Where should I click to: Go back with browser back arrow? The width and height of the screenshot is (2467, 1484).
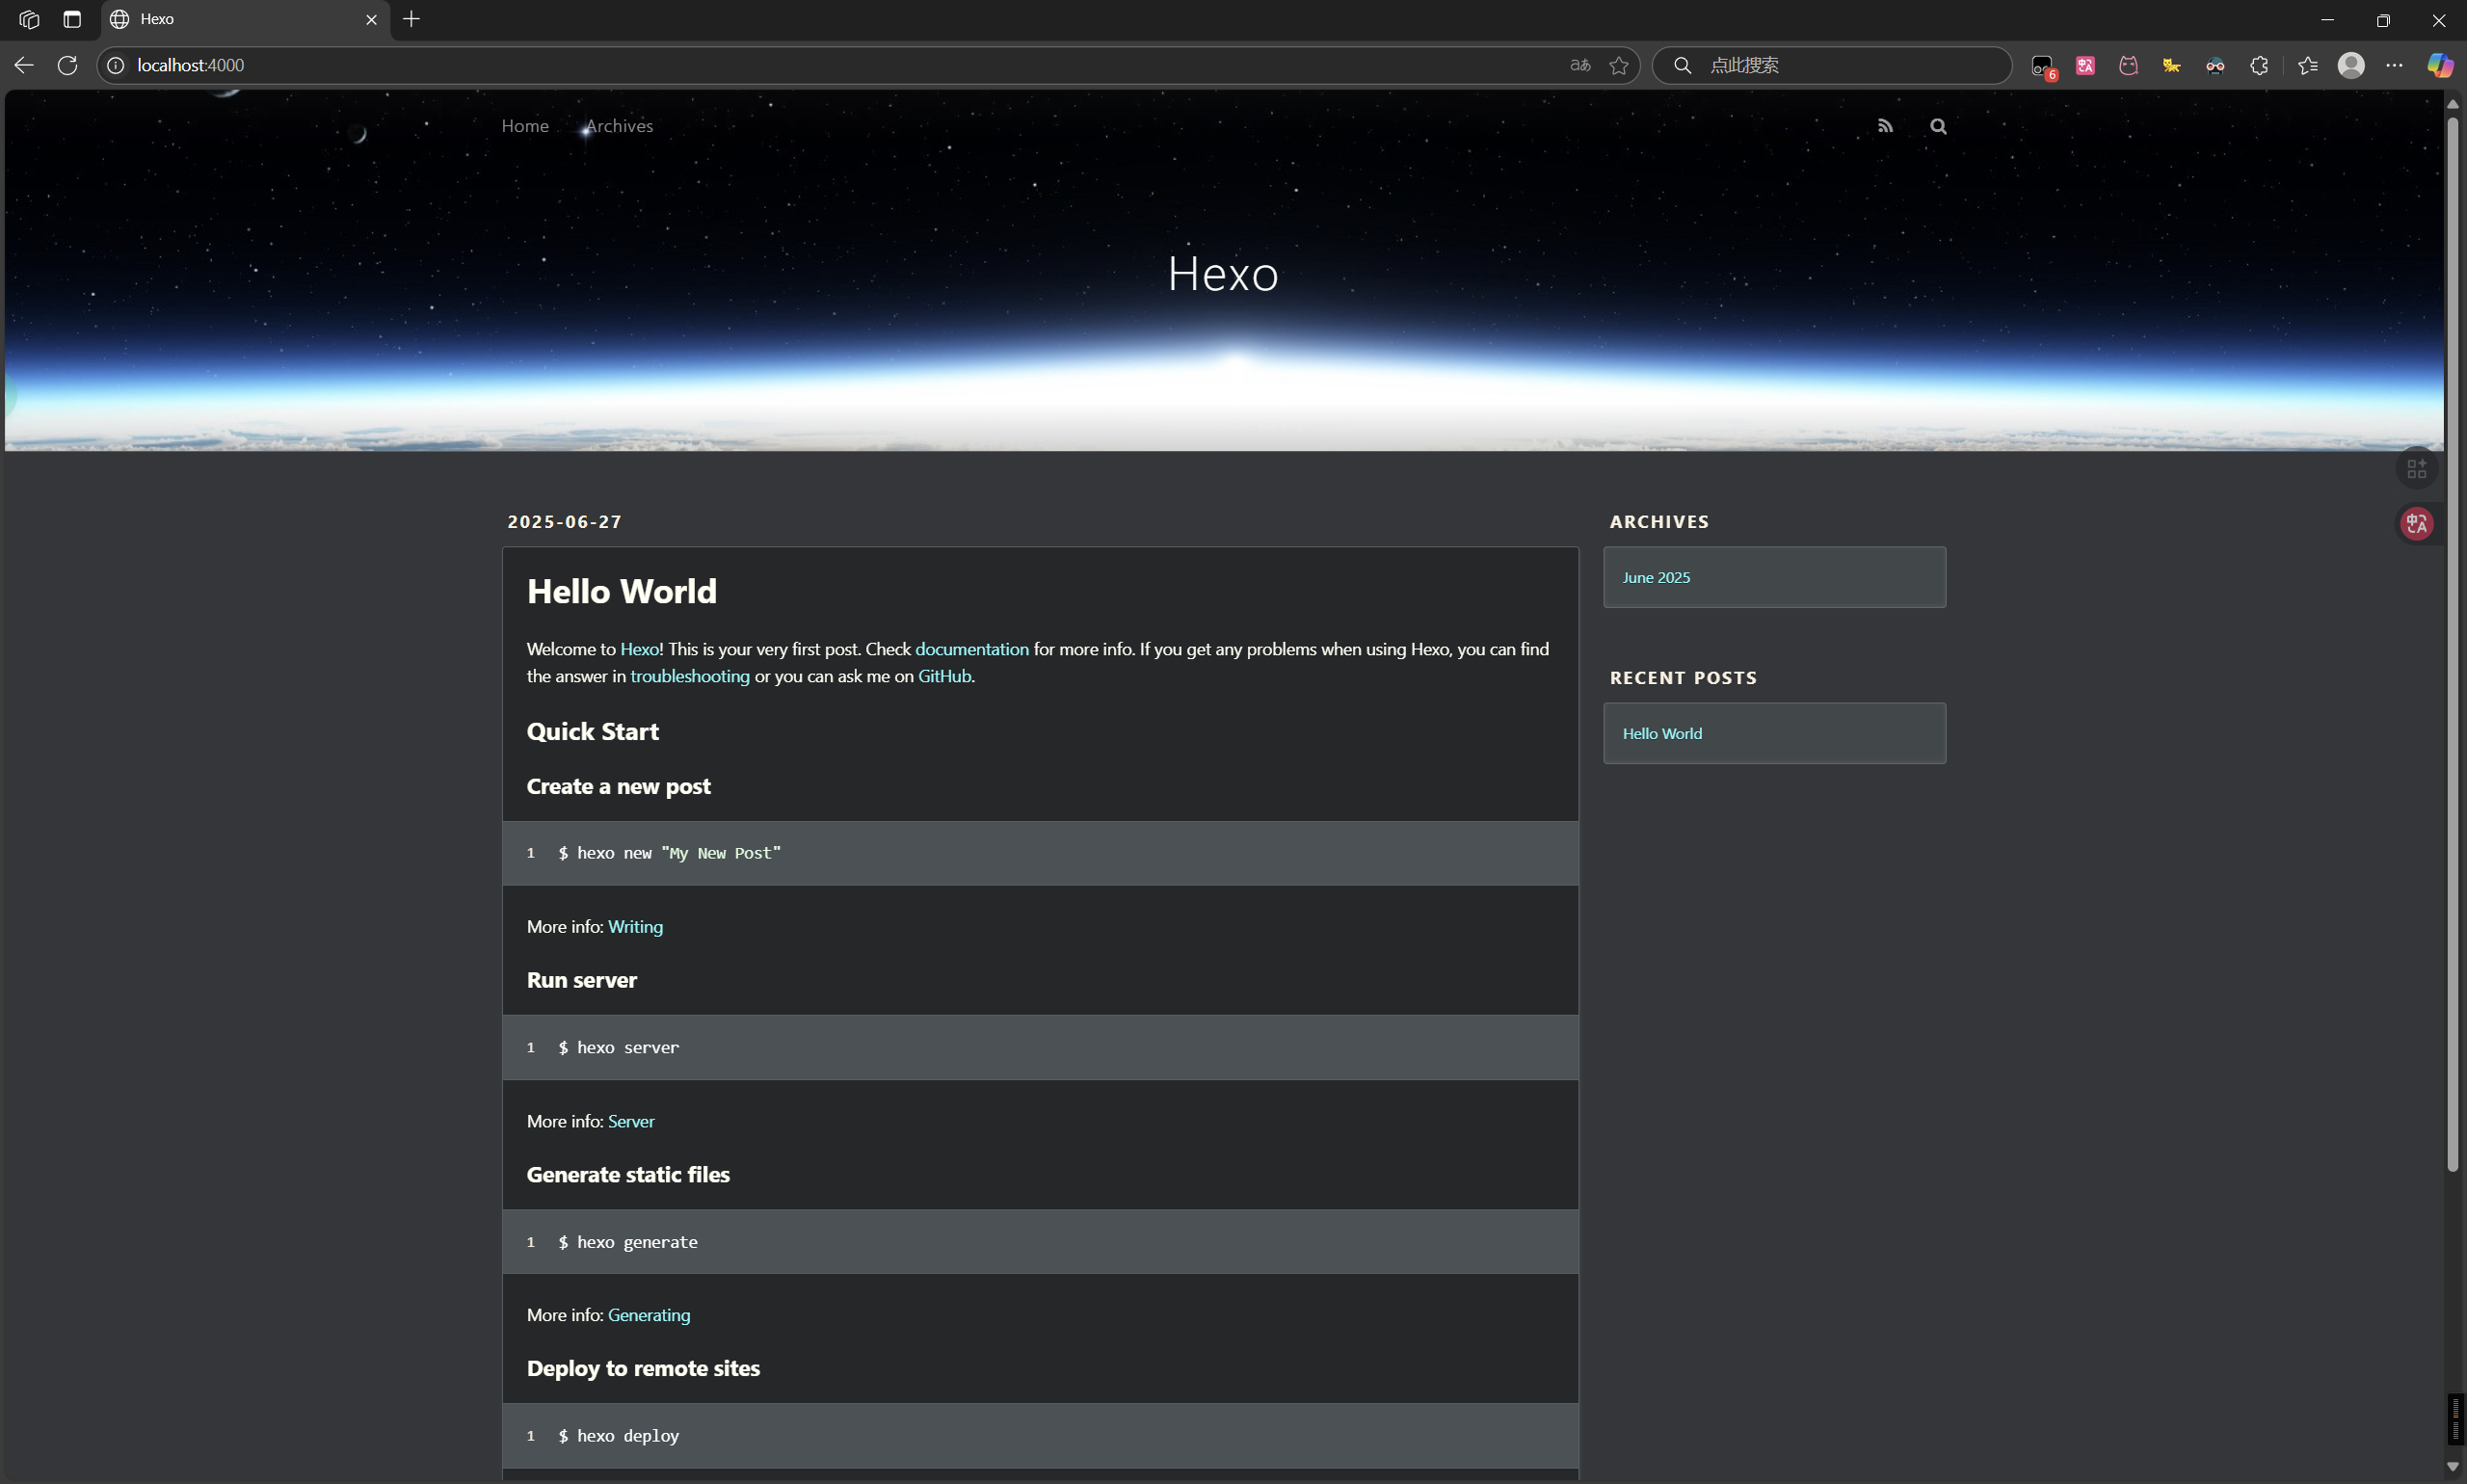click(x=24, y=65)
